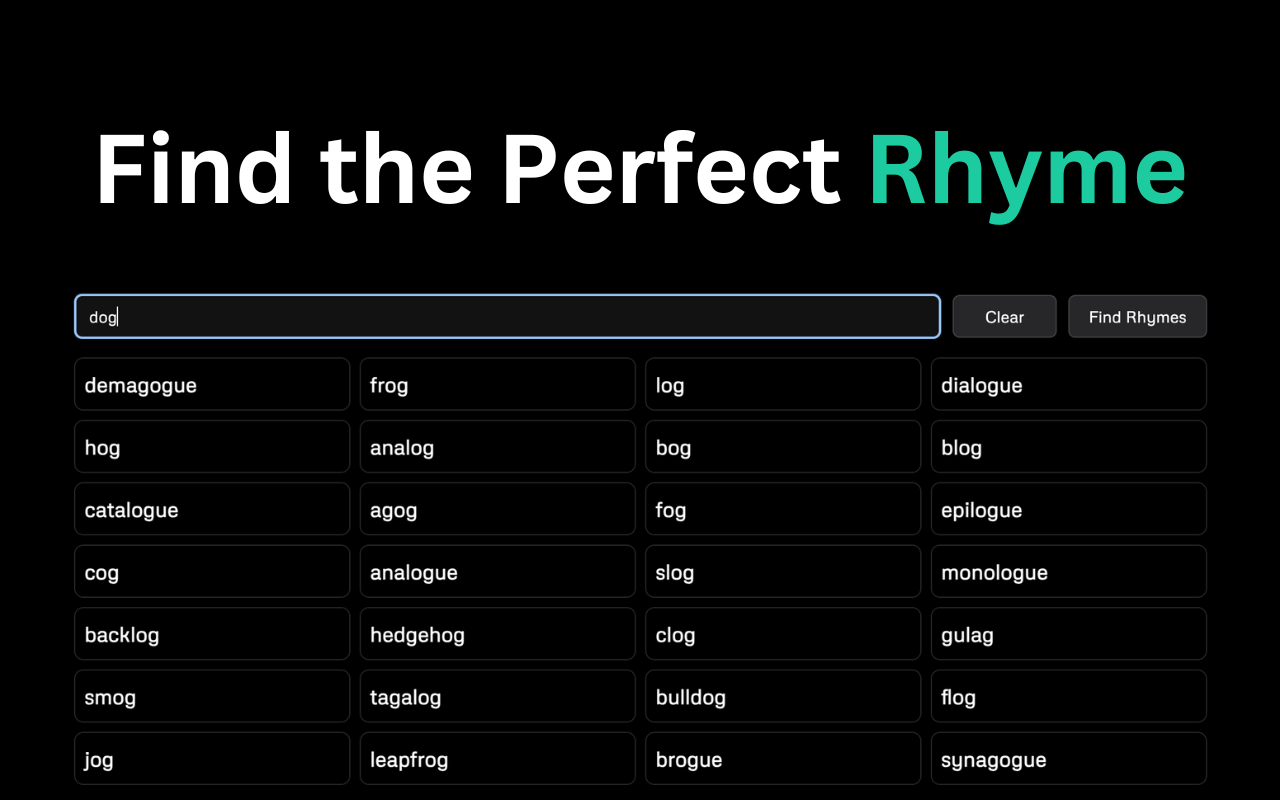Click the 'blog' rhyme result
1280x800 pixels.
1068,447
